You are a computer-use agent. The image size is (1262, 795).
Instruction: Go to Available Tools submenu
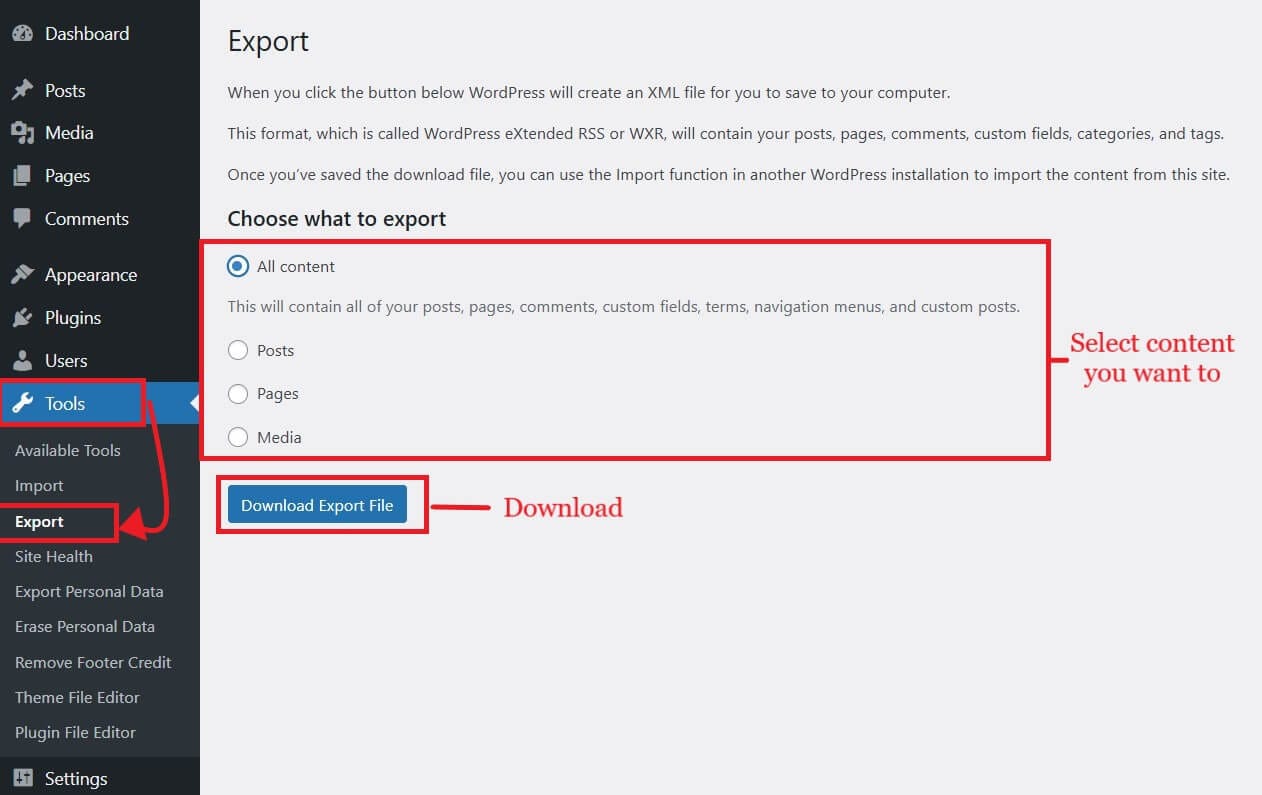pyautogui.click(x=68, y=450)
